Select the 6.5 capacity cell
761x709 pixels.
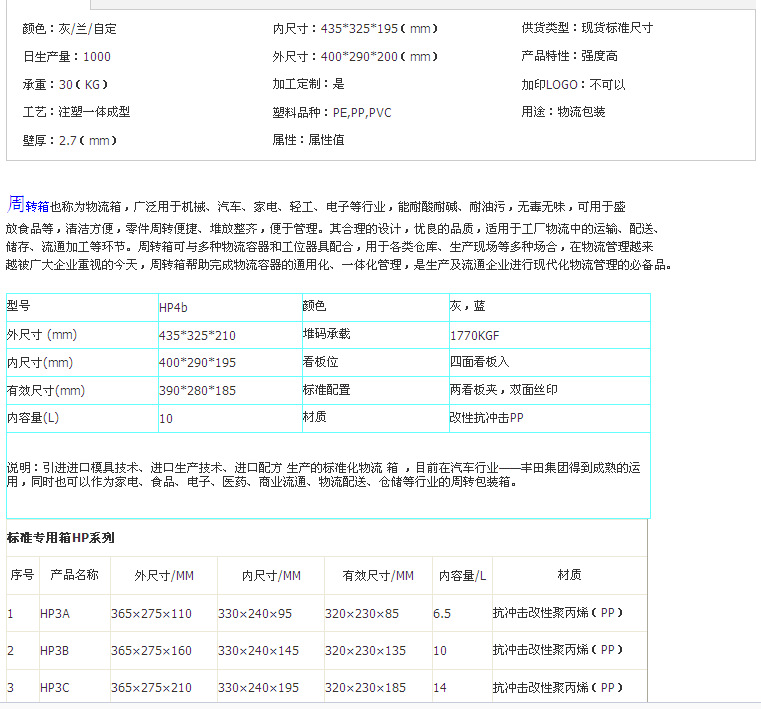(x=463, y=613)
